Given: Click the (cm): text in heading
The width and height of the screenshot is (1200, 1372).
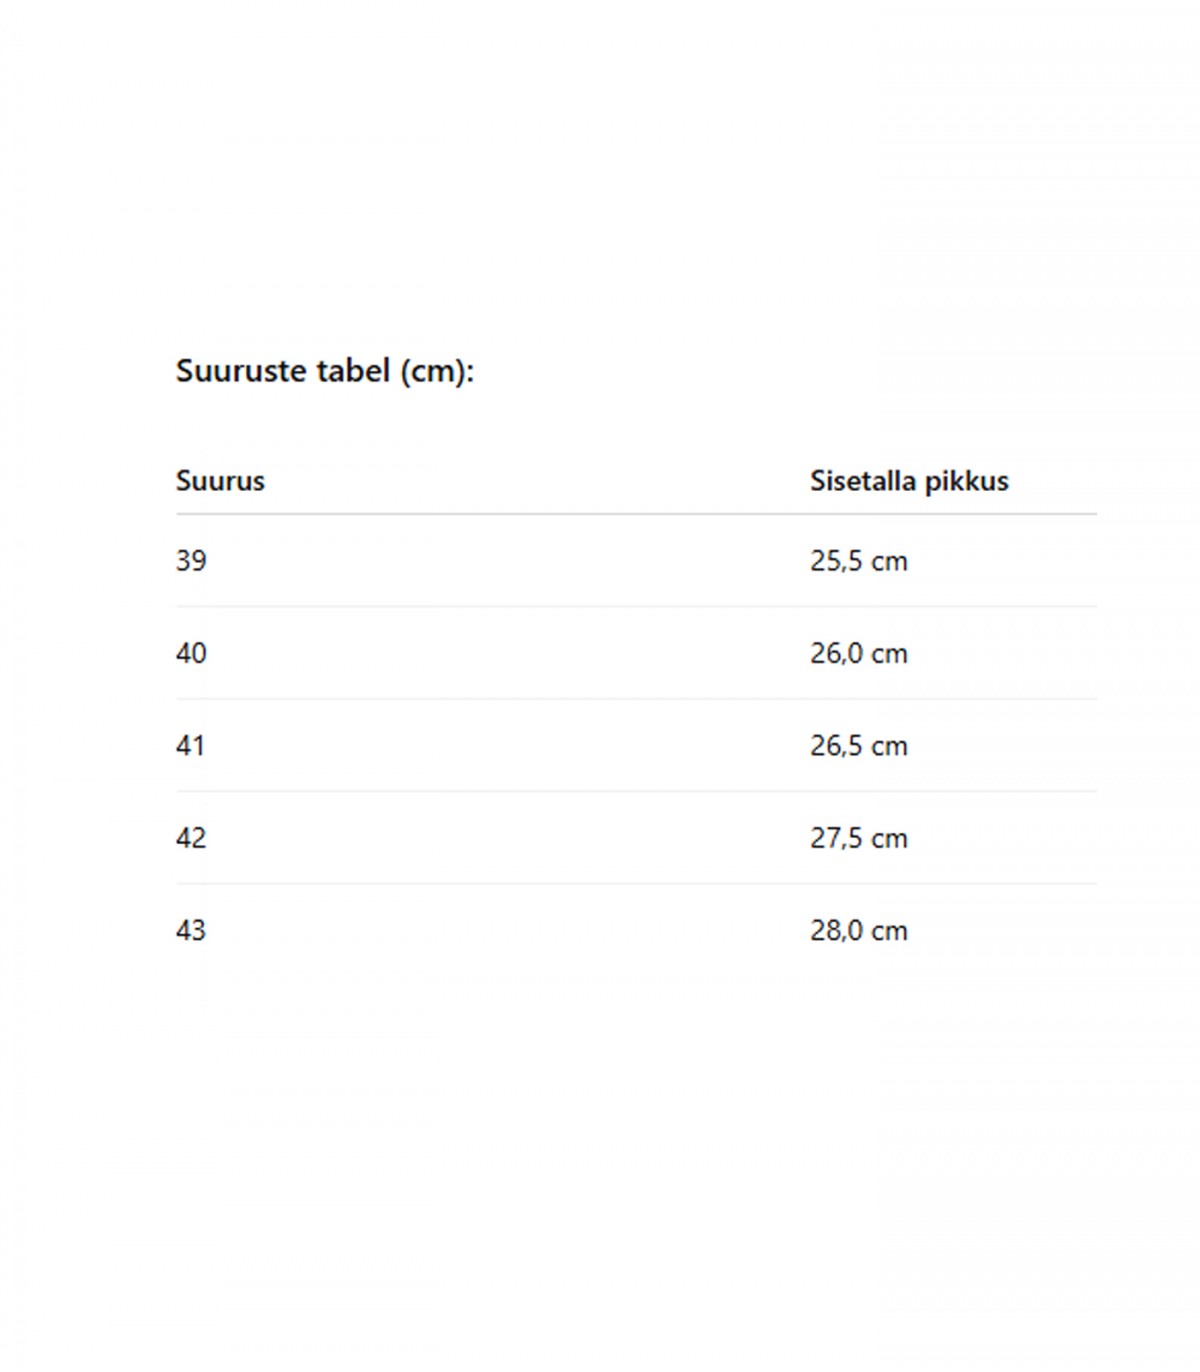Looking at the screenshot, I should 437,372.
